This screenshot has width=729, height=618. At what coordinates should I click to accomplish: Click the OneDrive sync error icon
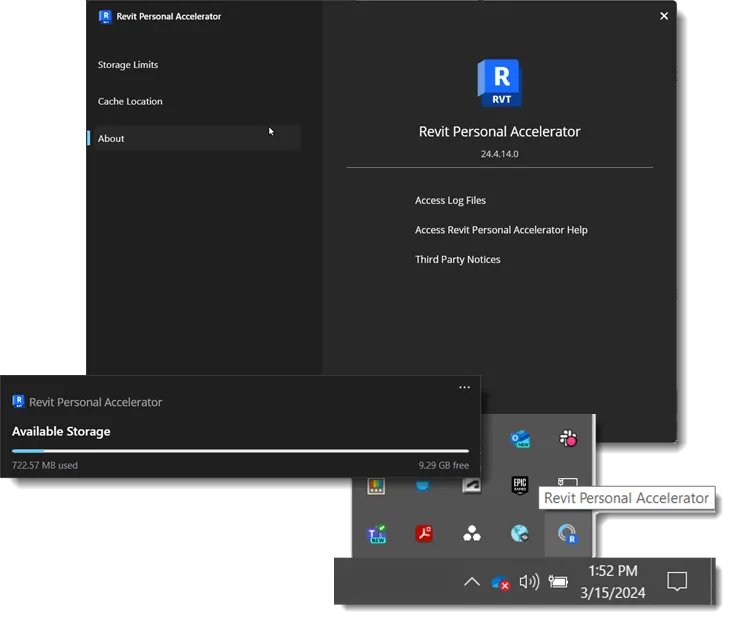click(x=500, y=582)
